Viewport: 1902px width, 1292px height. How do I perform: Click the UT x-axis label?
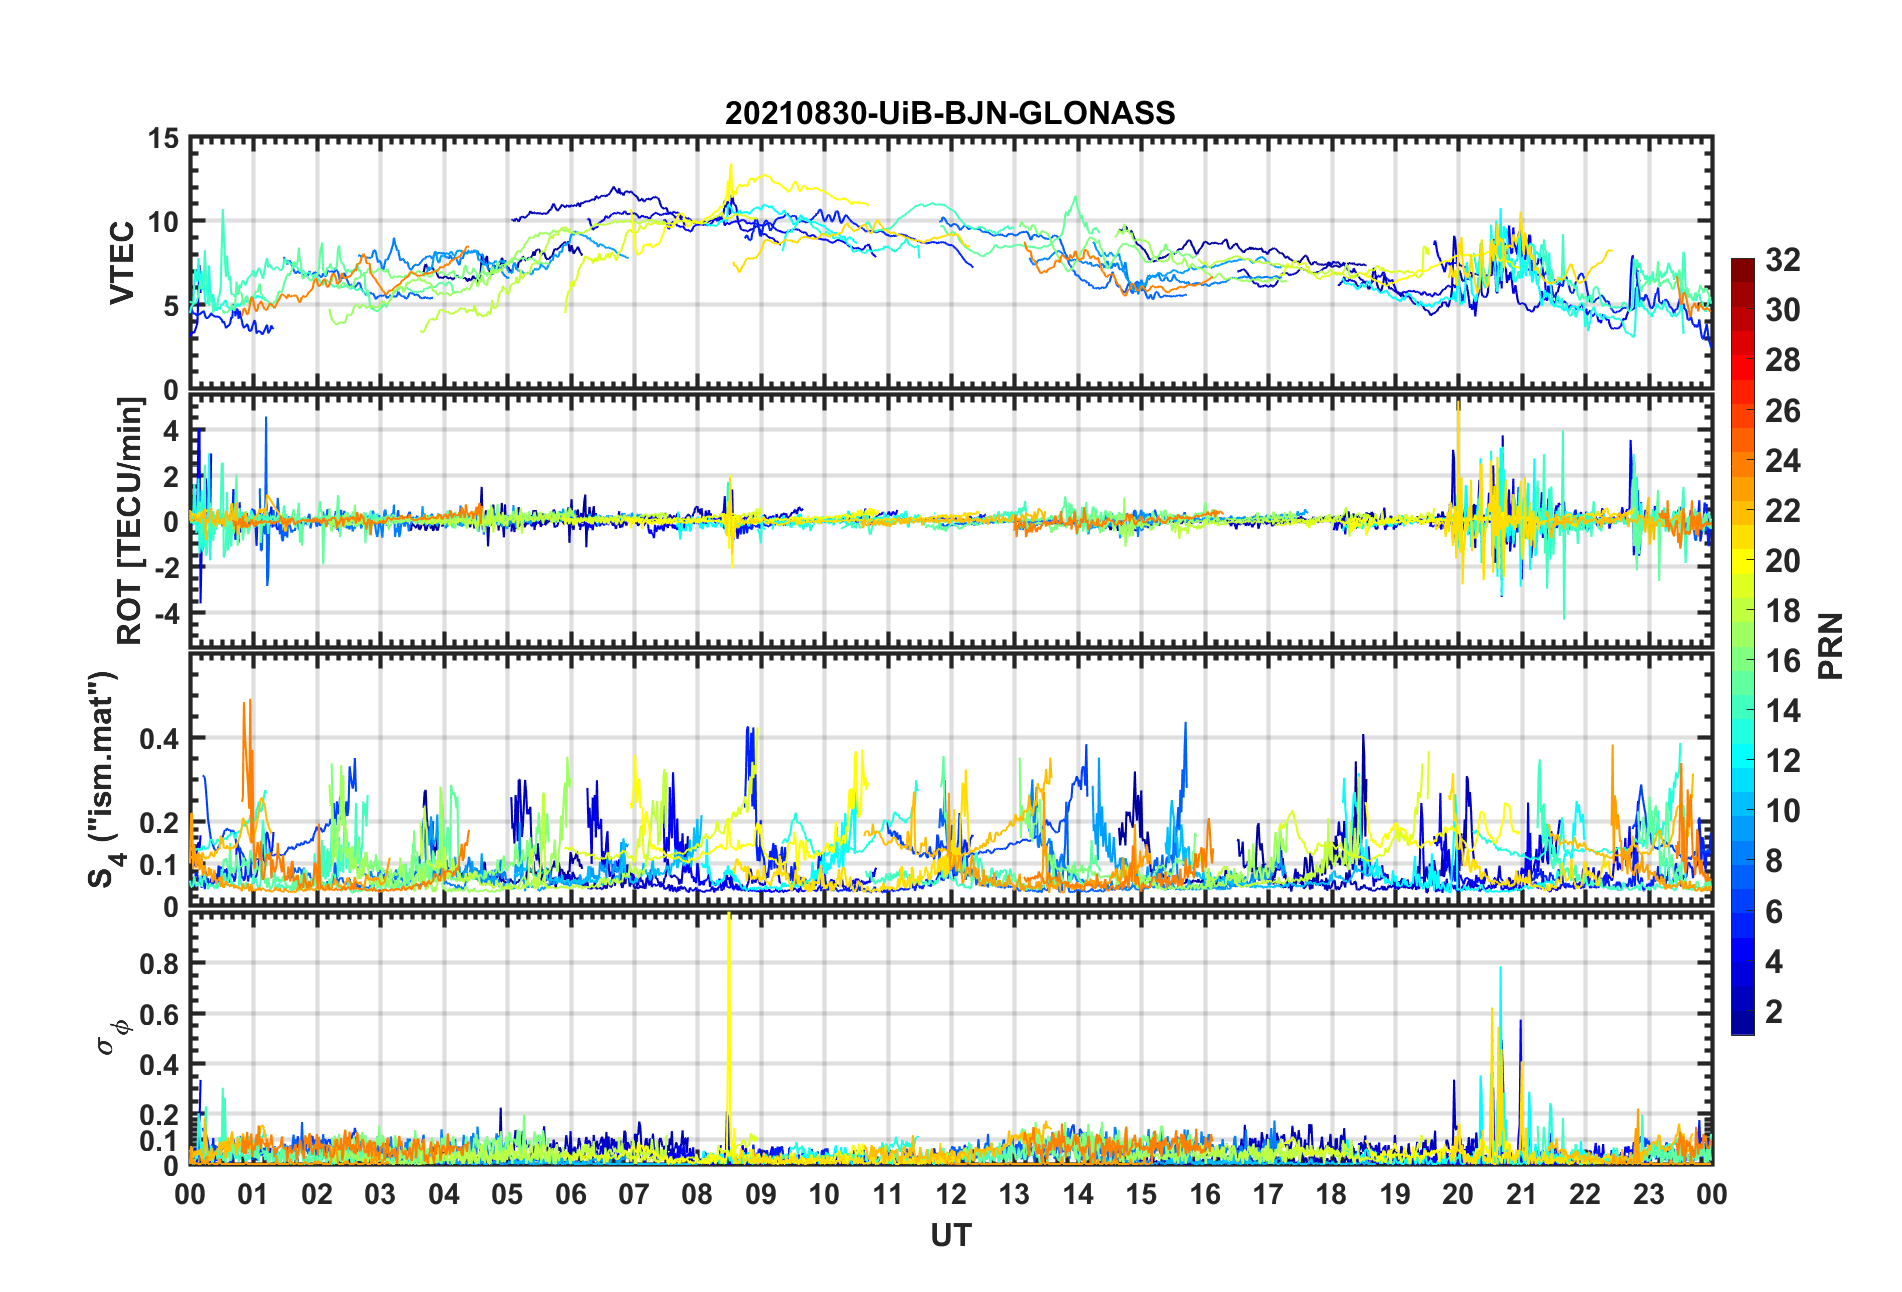(x=950, y=1236)
